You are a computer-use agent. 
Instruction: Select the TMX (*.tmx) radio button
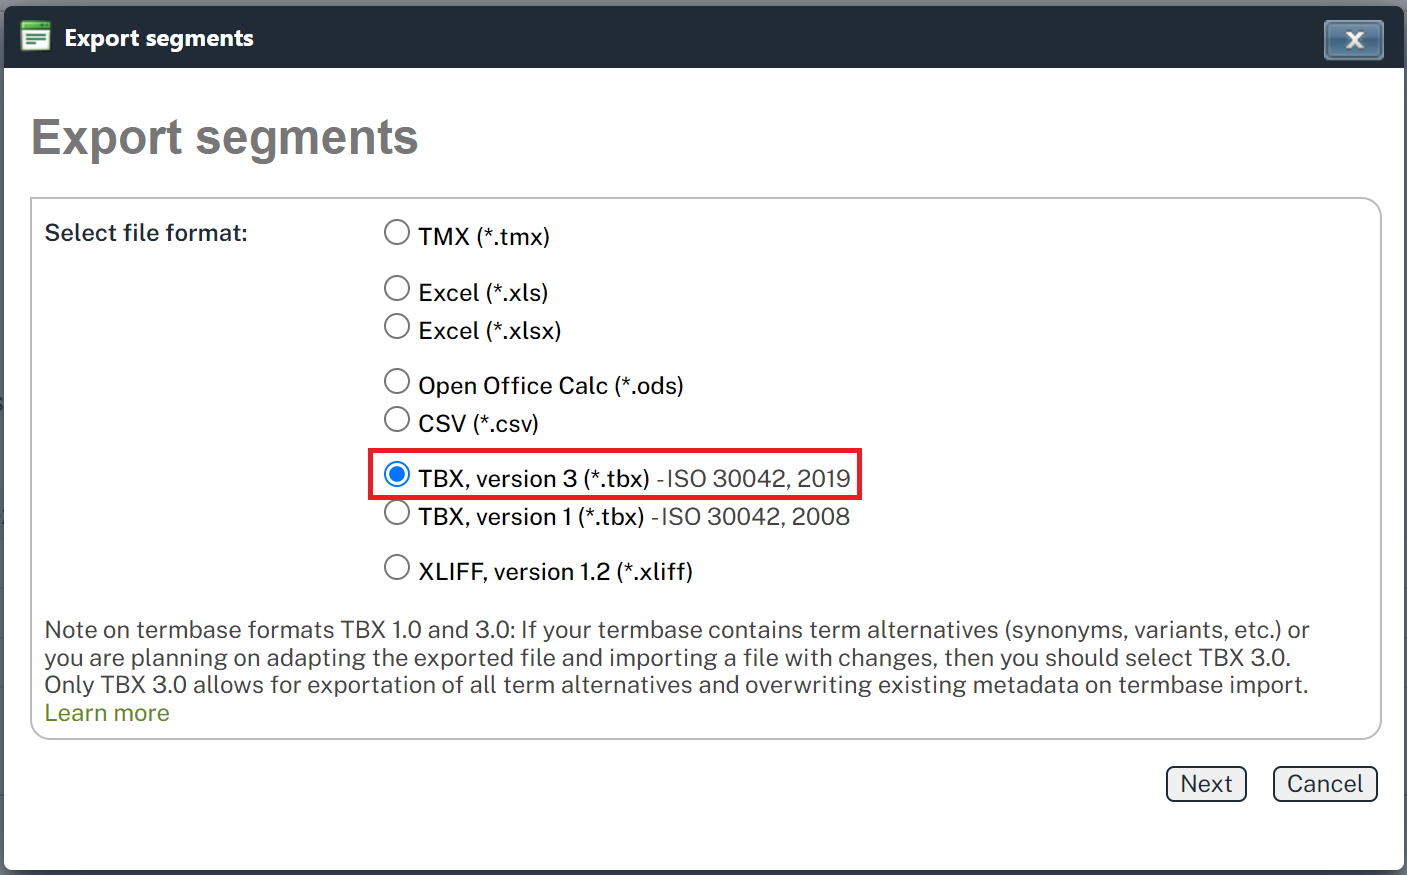(397, 233)
